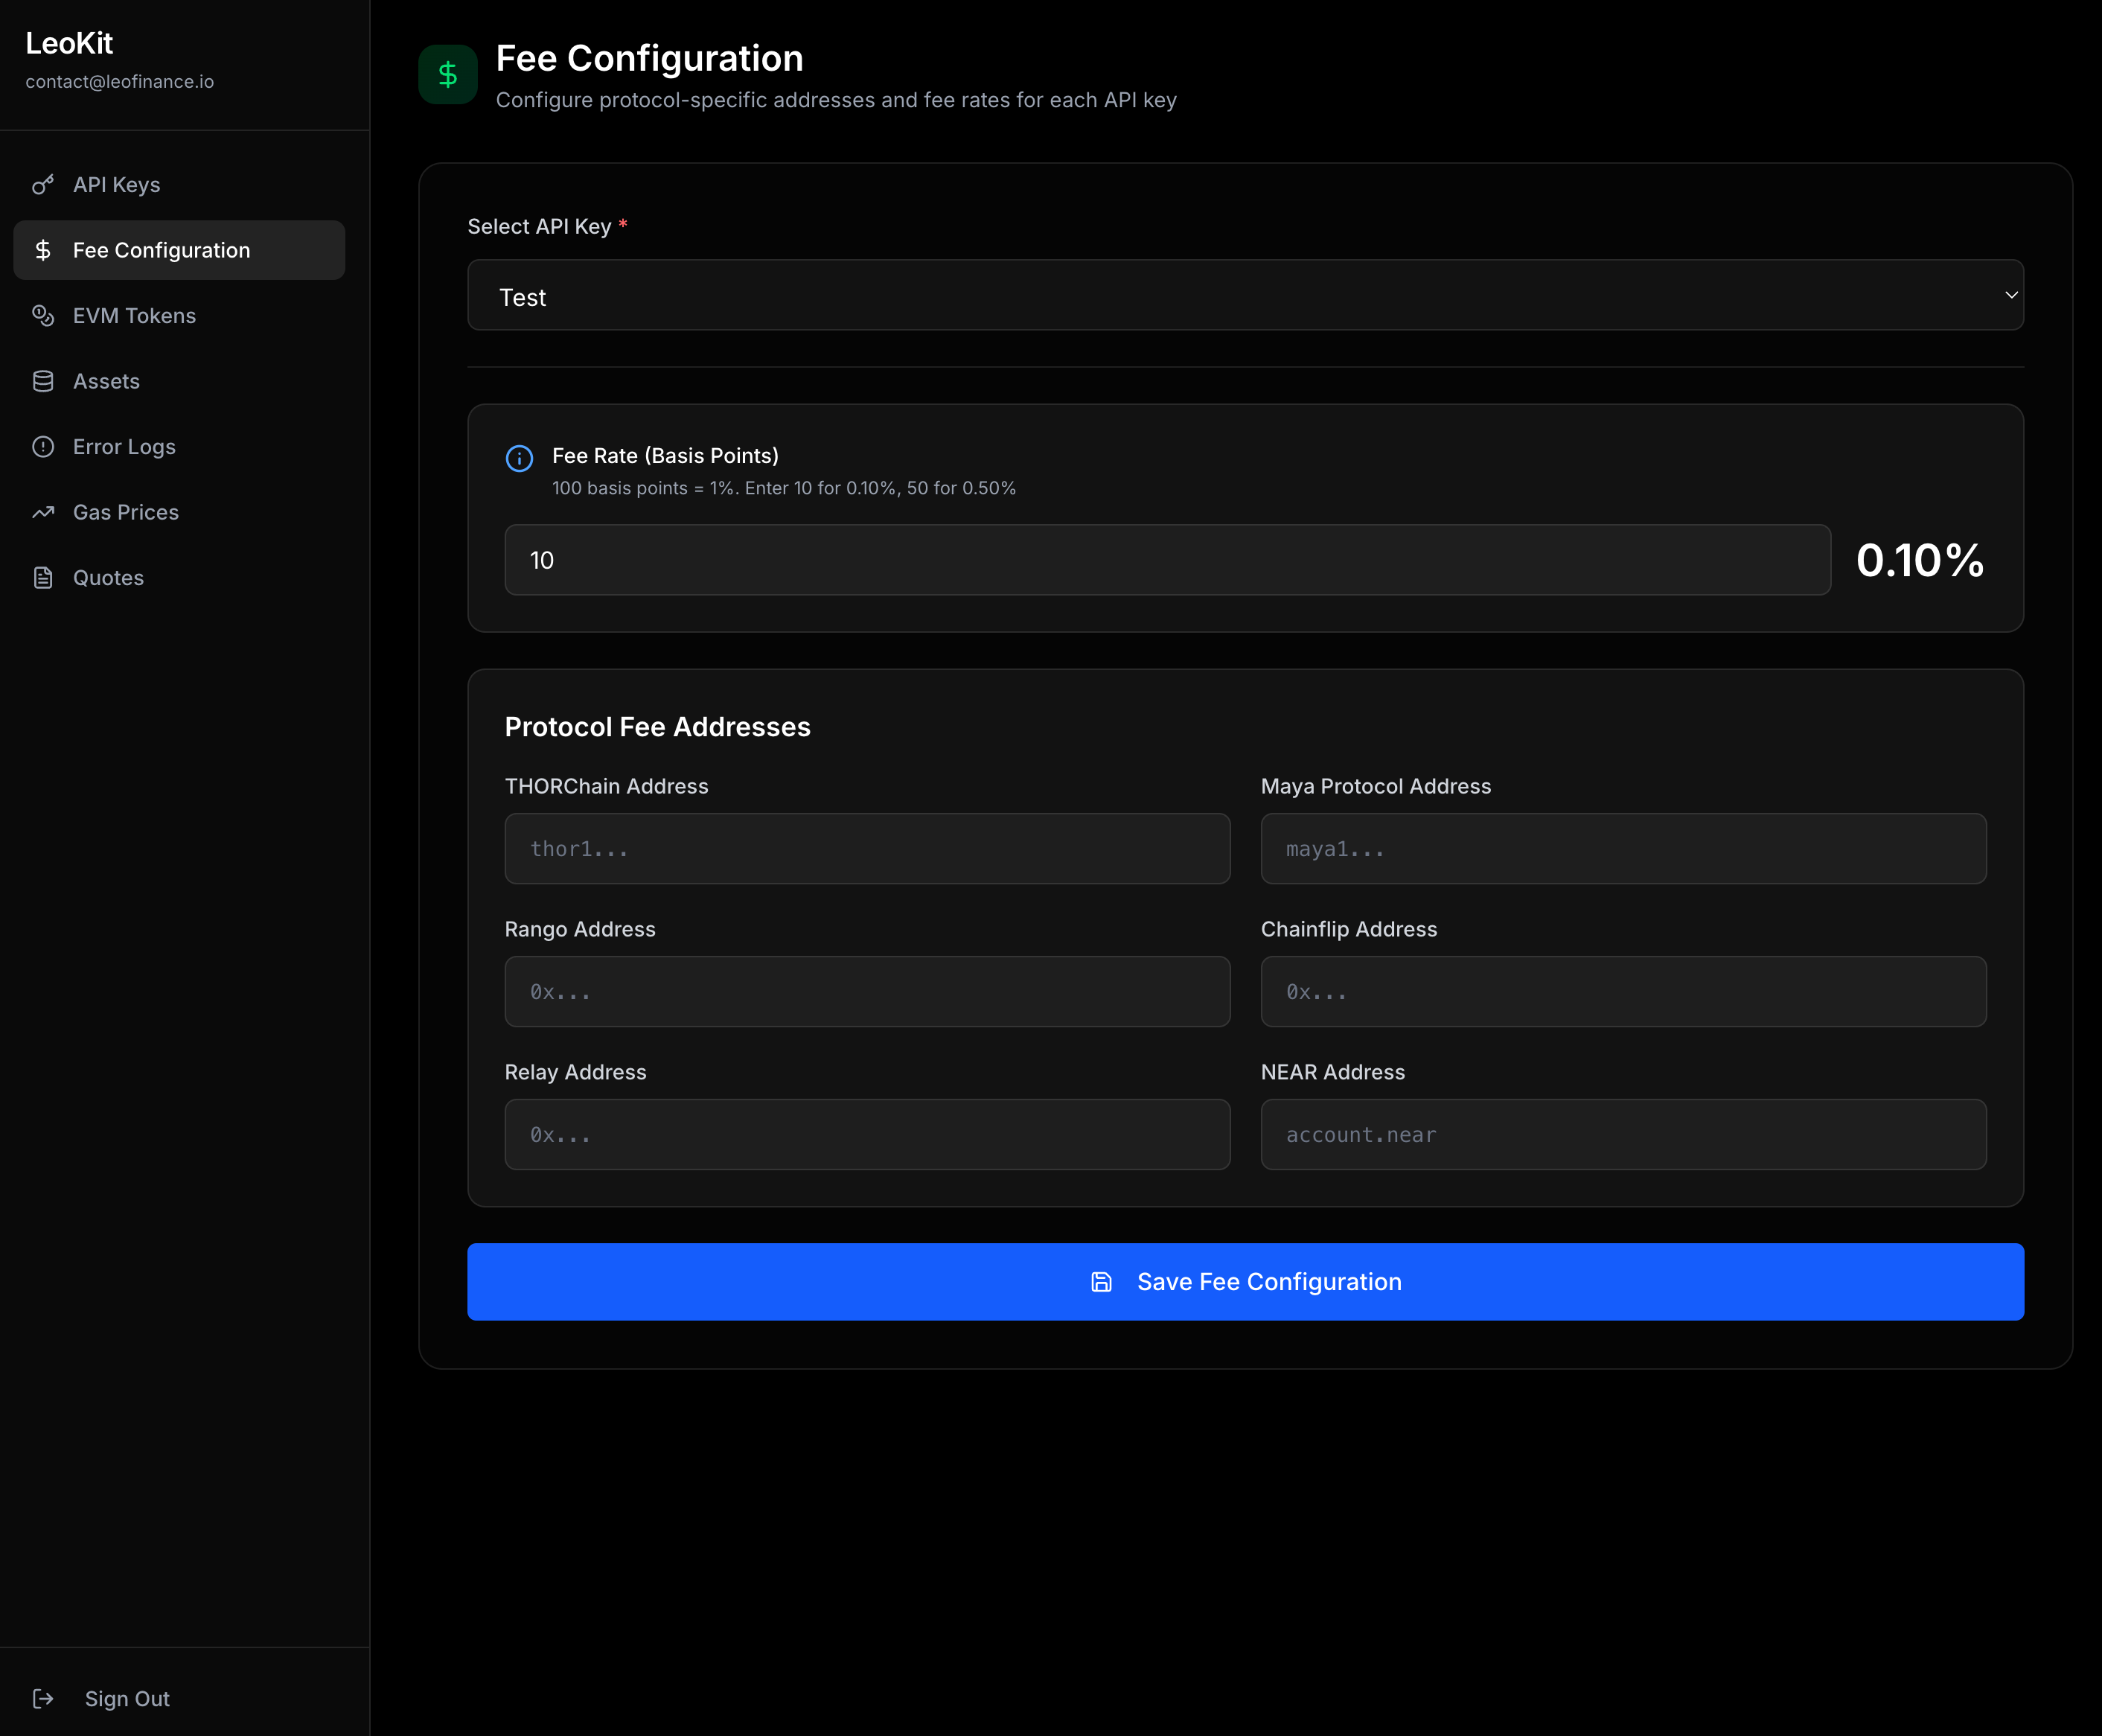
Task: Open the Quotes menu item
Action: (x=108, y=578)
